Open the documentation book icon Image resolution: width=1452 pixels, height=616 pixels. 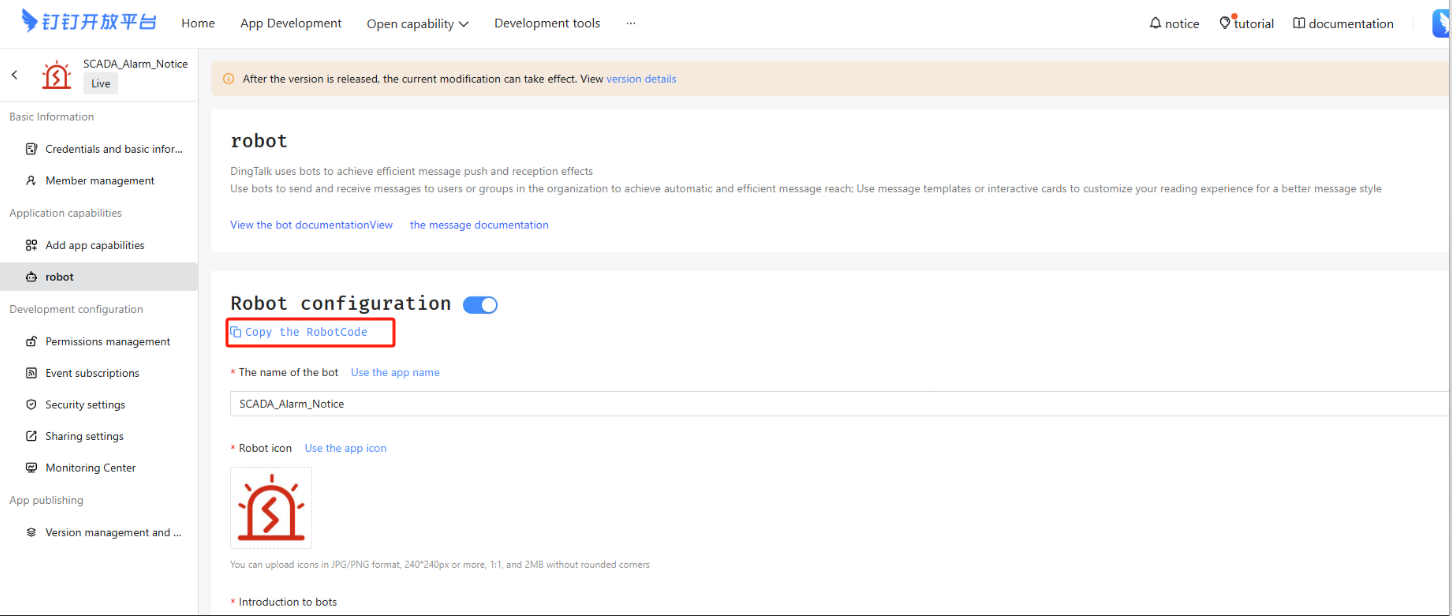point(1299,23)
